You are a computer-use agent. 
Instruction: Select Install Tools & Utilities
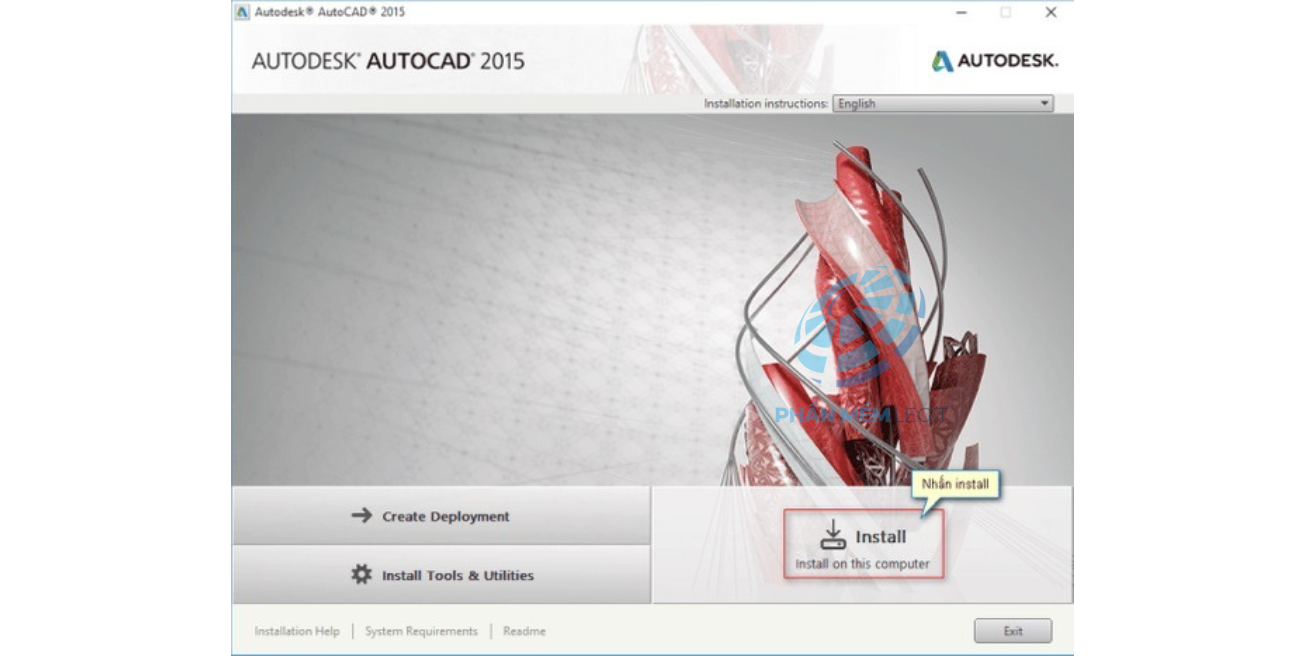tap(441, 575)
